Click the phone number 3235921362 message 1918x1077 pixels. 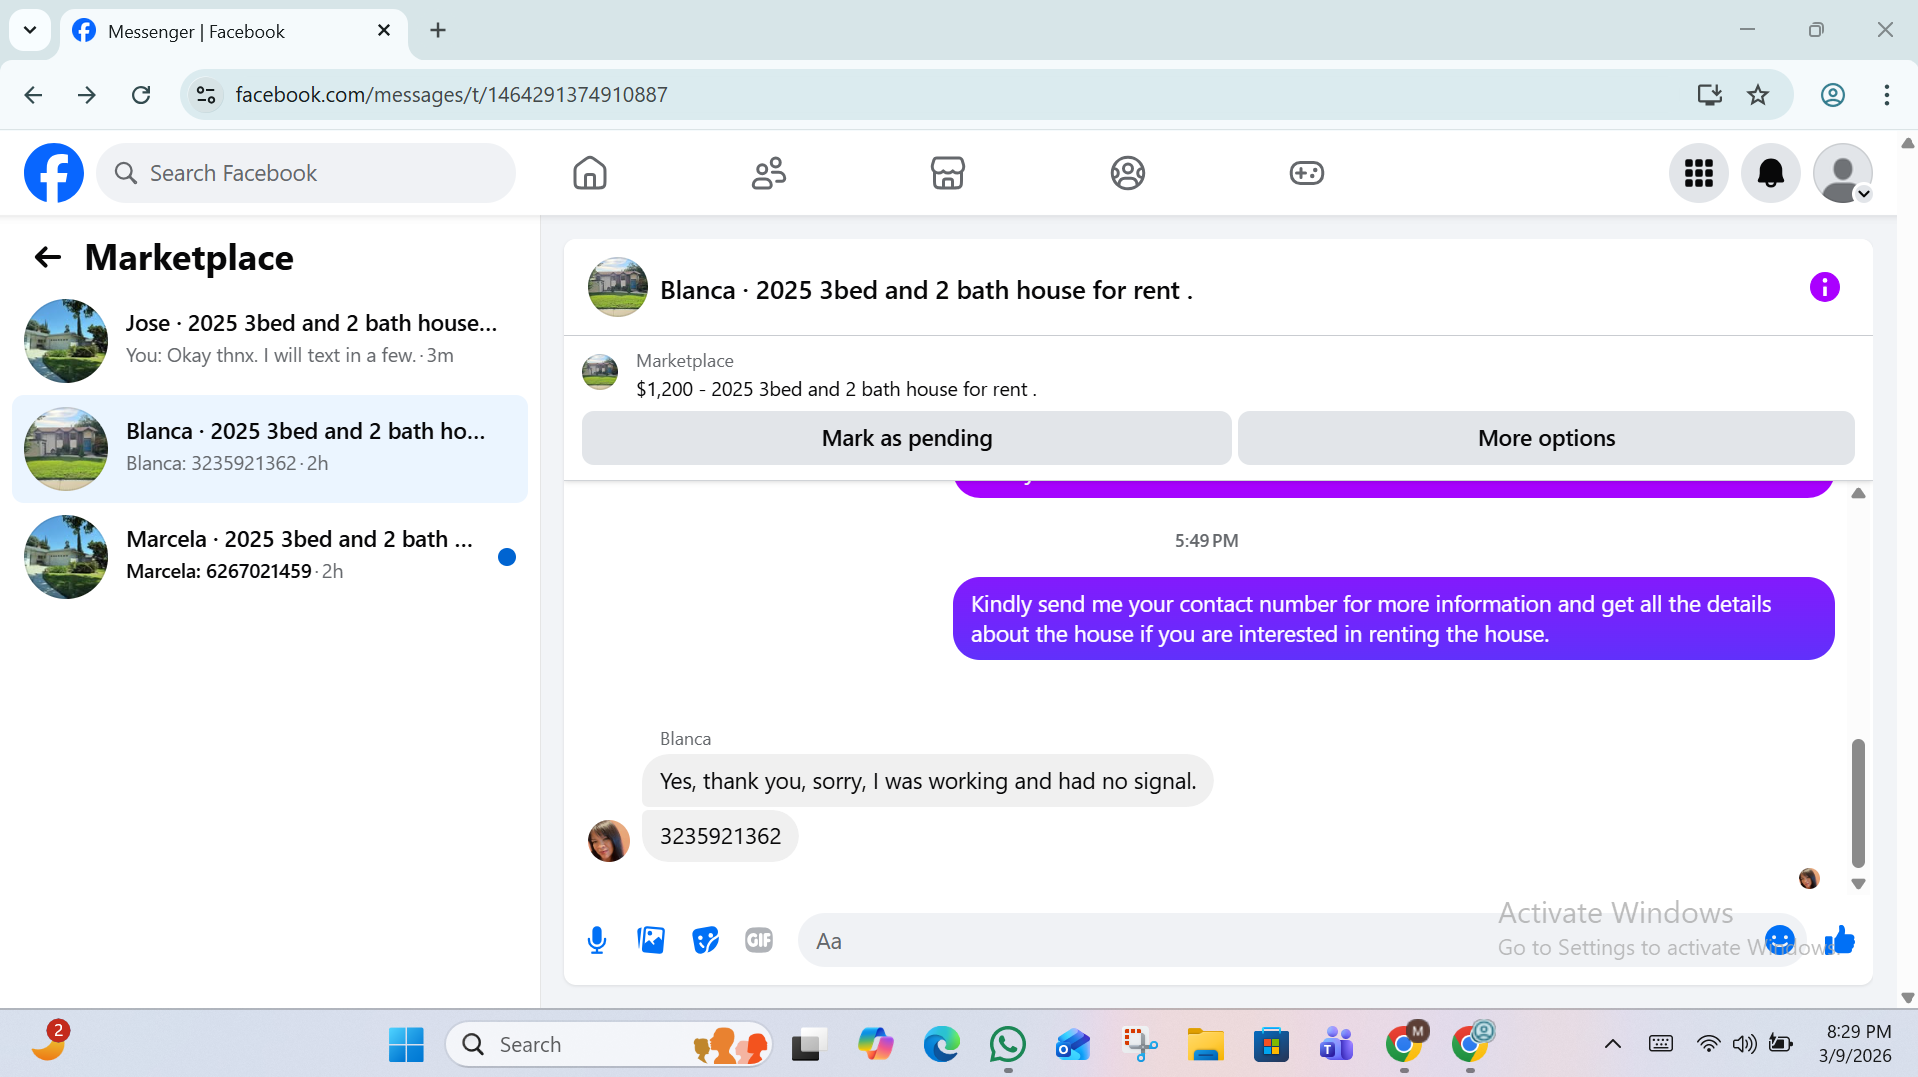720,836
